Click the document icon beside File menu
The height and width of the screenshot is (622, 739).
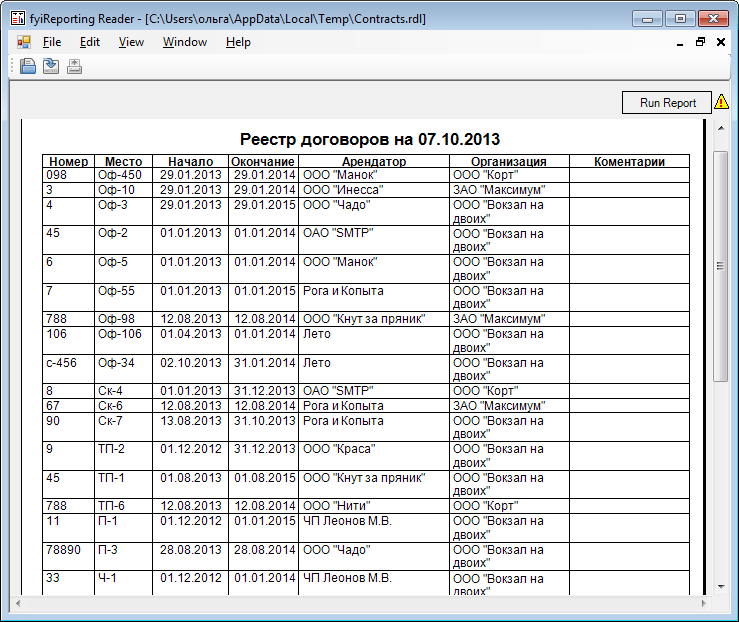24,42
